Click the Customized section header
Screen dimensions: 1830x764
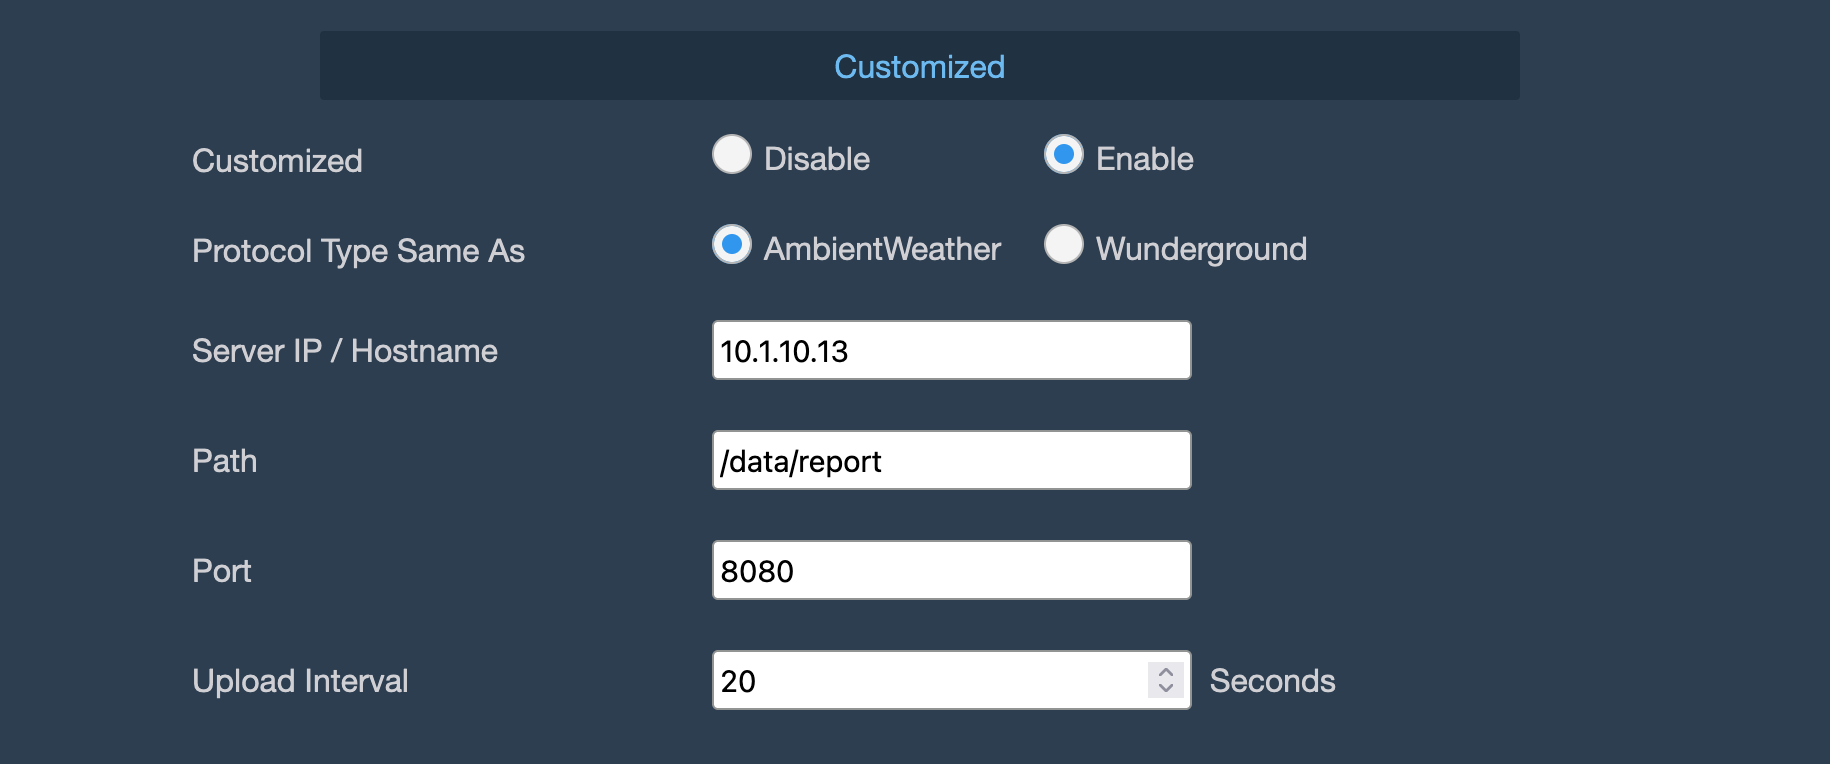coord(917,66)
